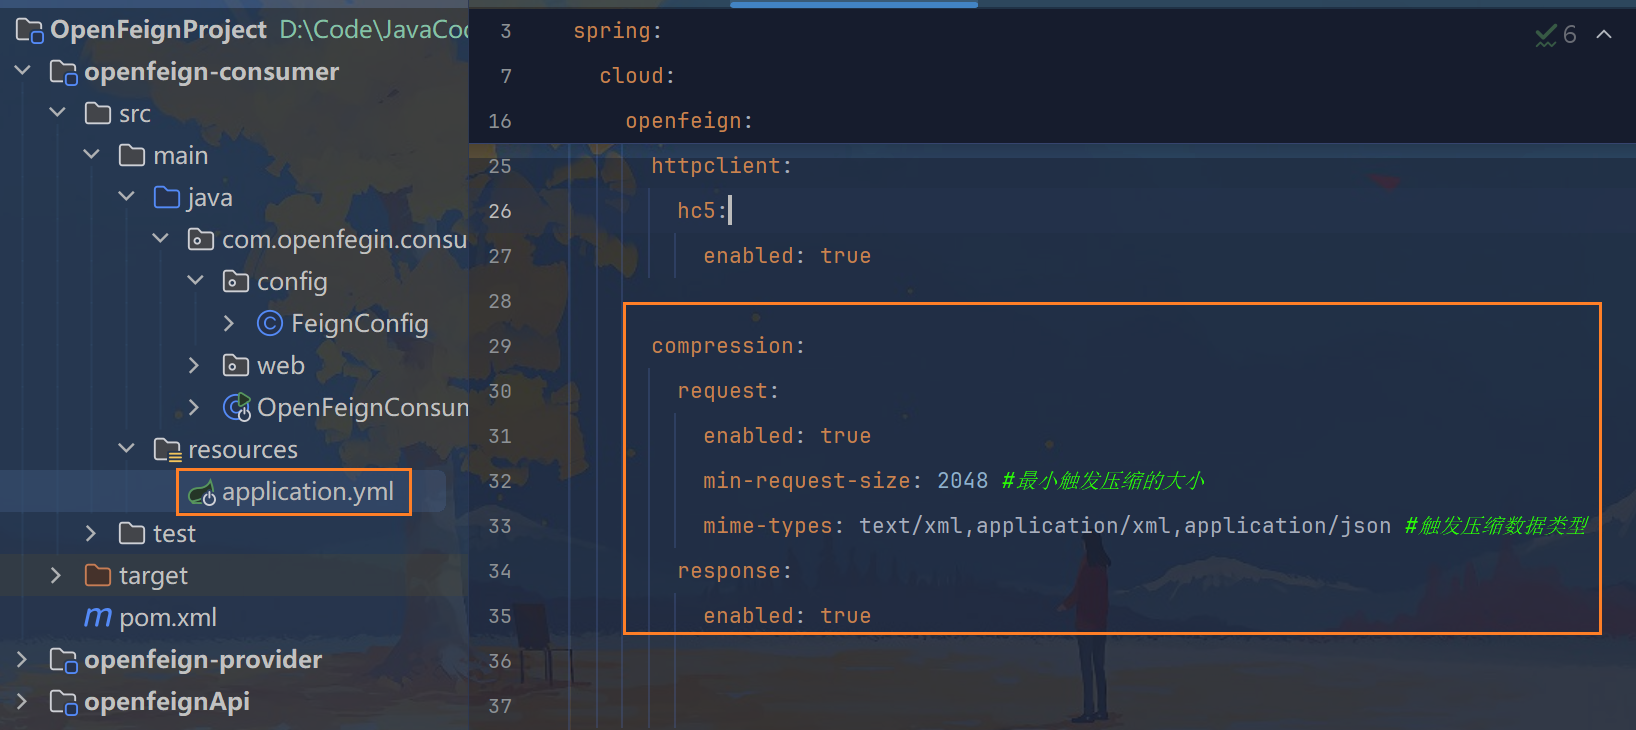Collapse the java folder chevron

tap(126, 197)
